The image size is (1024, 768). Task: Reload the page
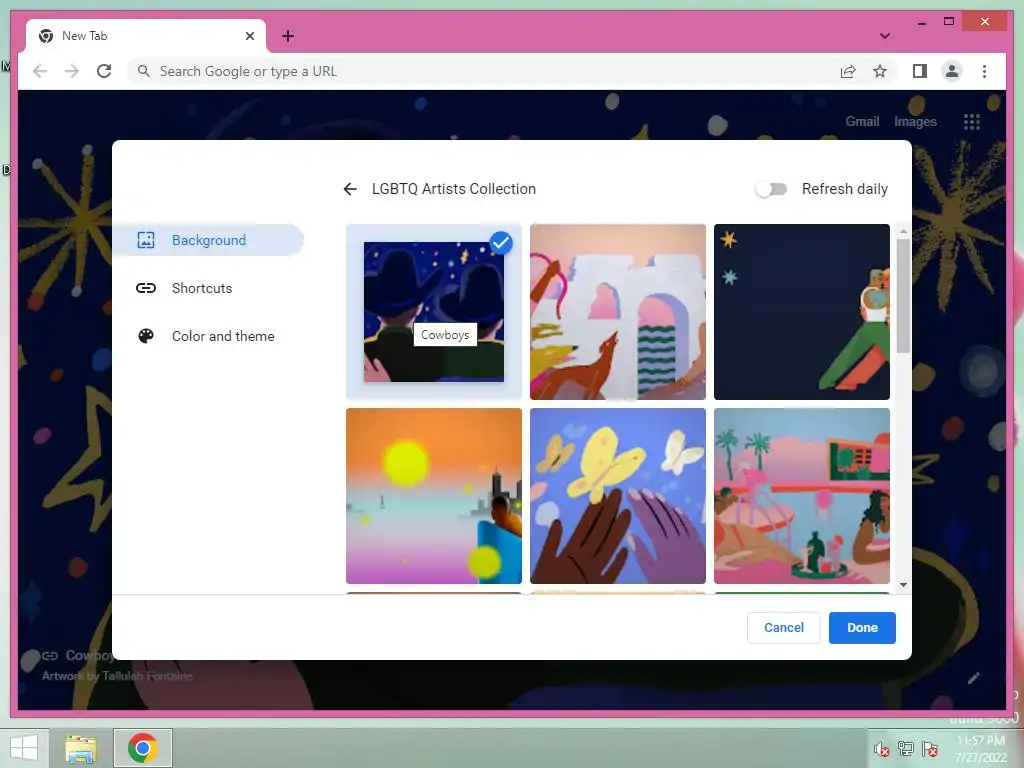pos(104,71)
